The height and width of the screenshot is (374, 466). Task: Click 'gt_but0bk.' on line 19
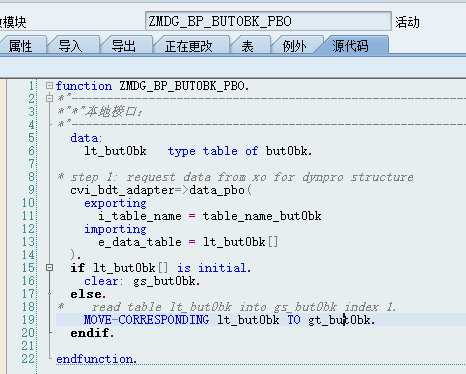pyautogui.click(x=342, y=320)
